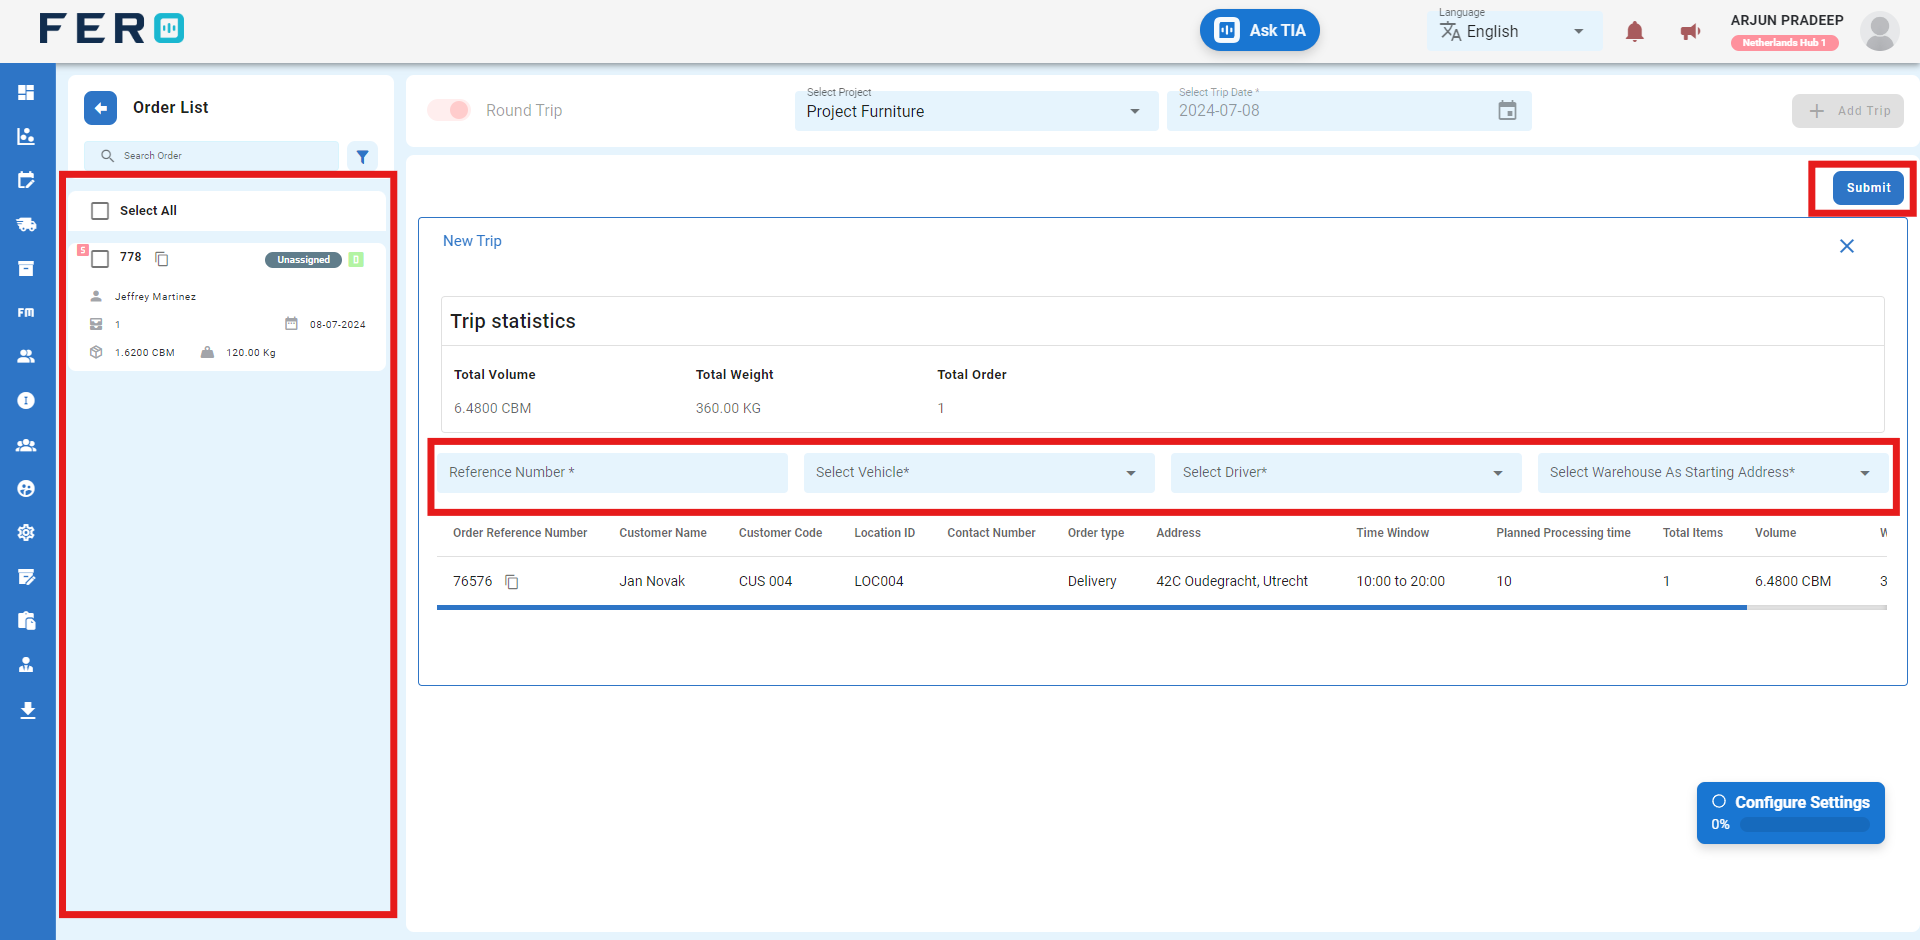Screen dimensions: 1920x940
Task: Copy order reference 76576
Action: [x=512, y=582]
